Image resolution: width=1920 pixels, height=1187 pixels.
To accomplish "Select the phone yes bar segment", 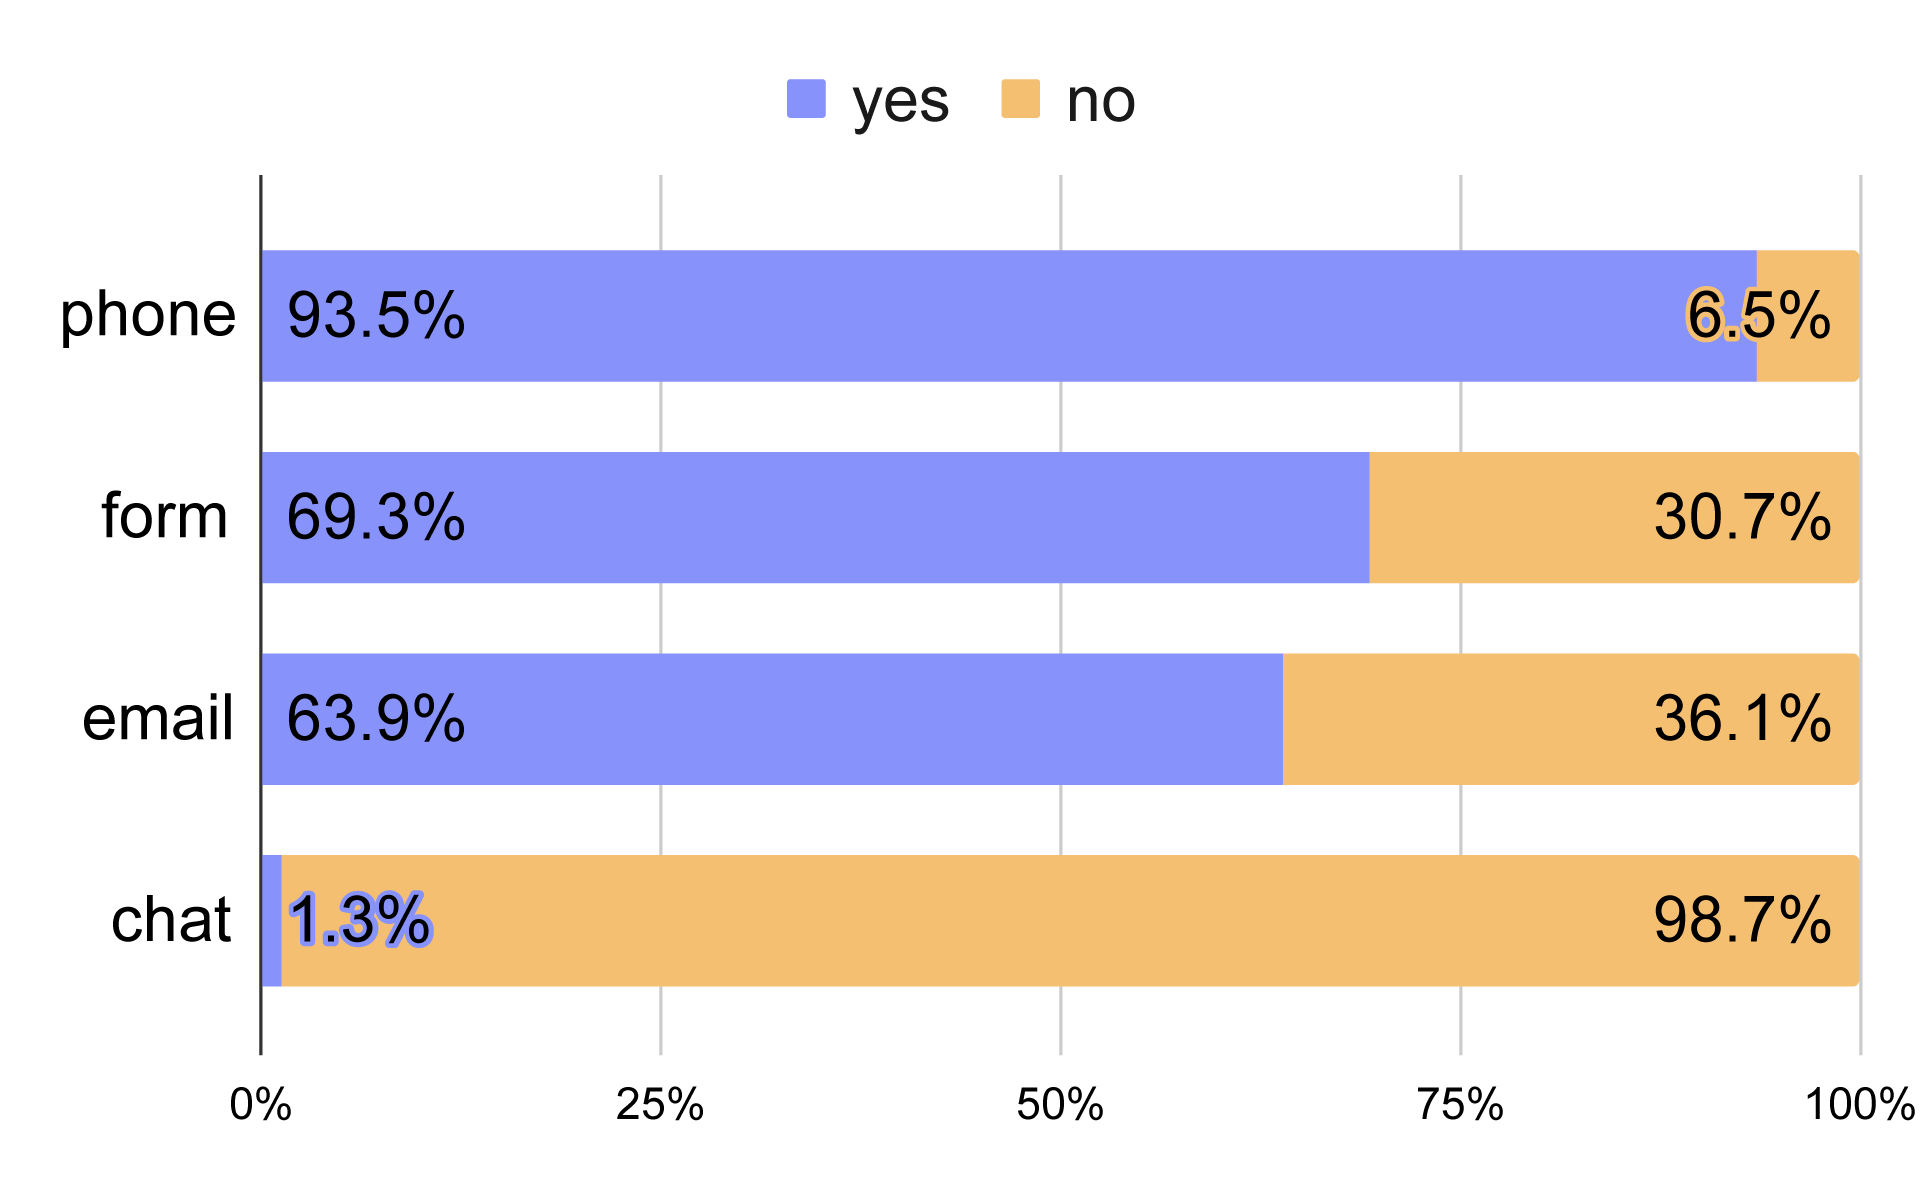I will click(1000, 316).
